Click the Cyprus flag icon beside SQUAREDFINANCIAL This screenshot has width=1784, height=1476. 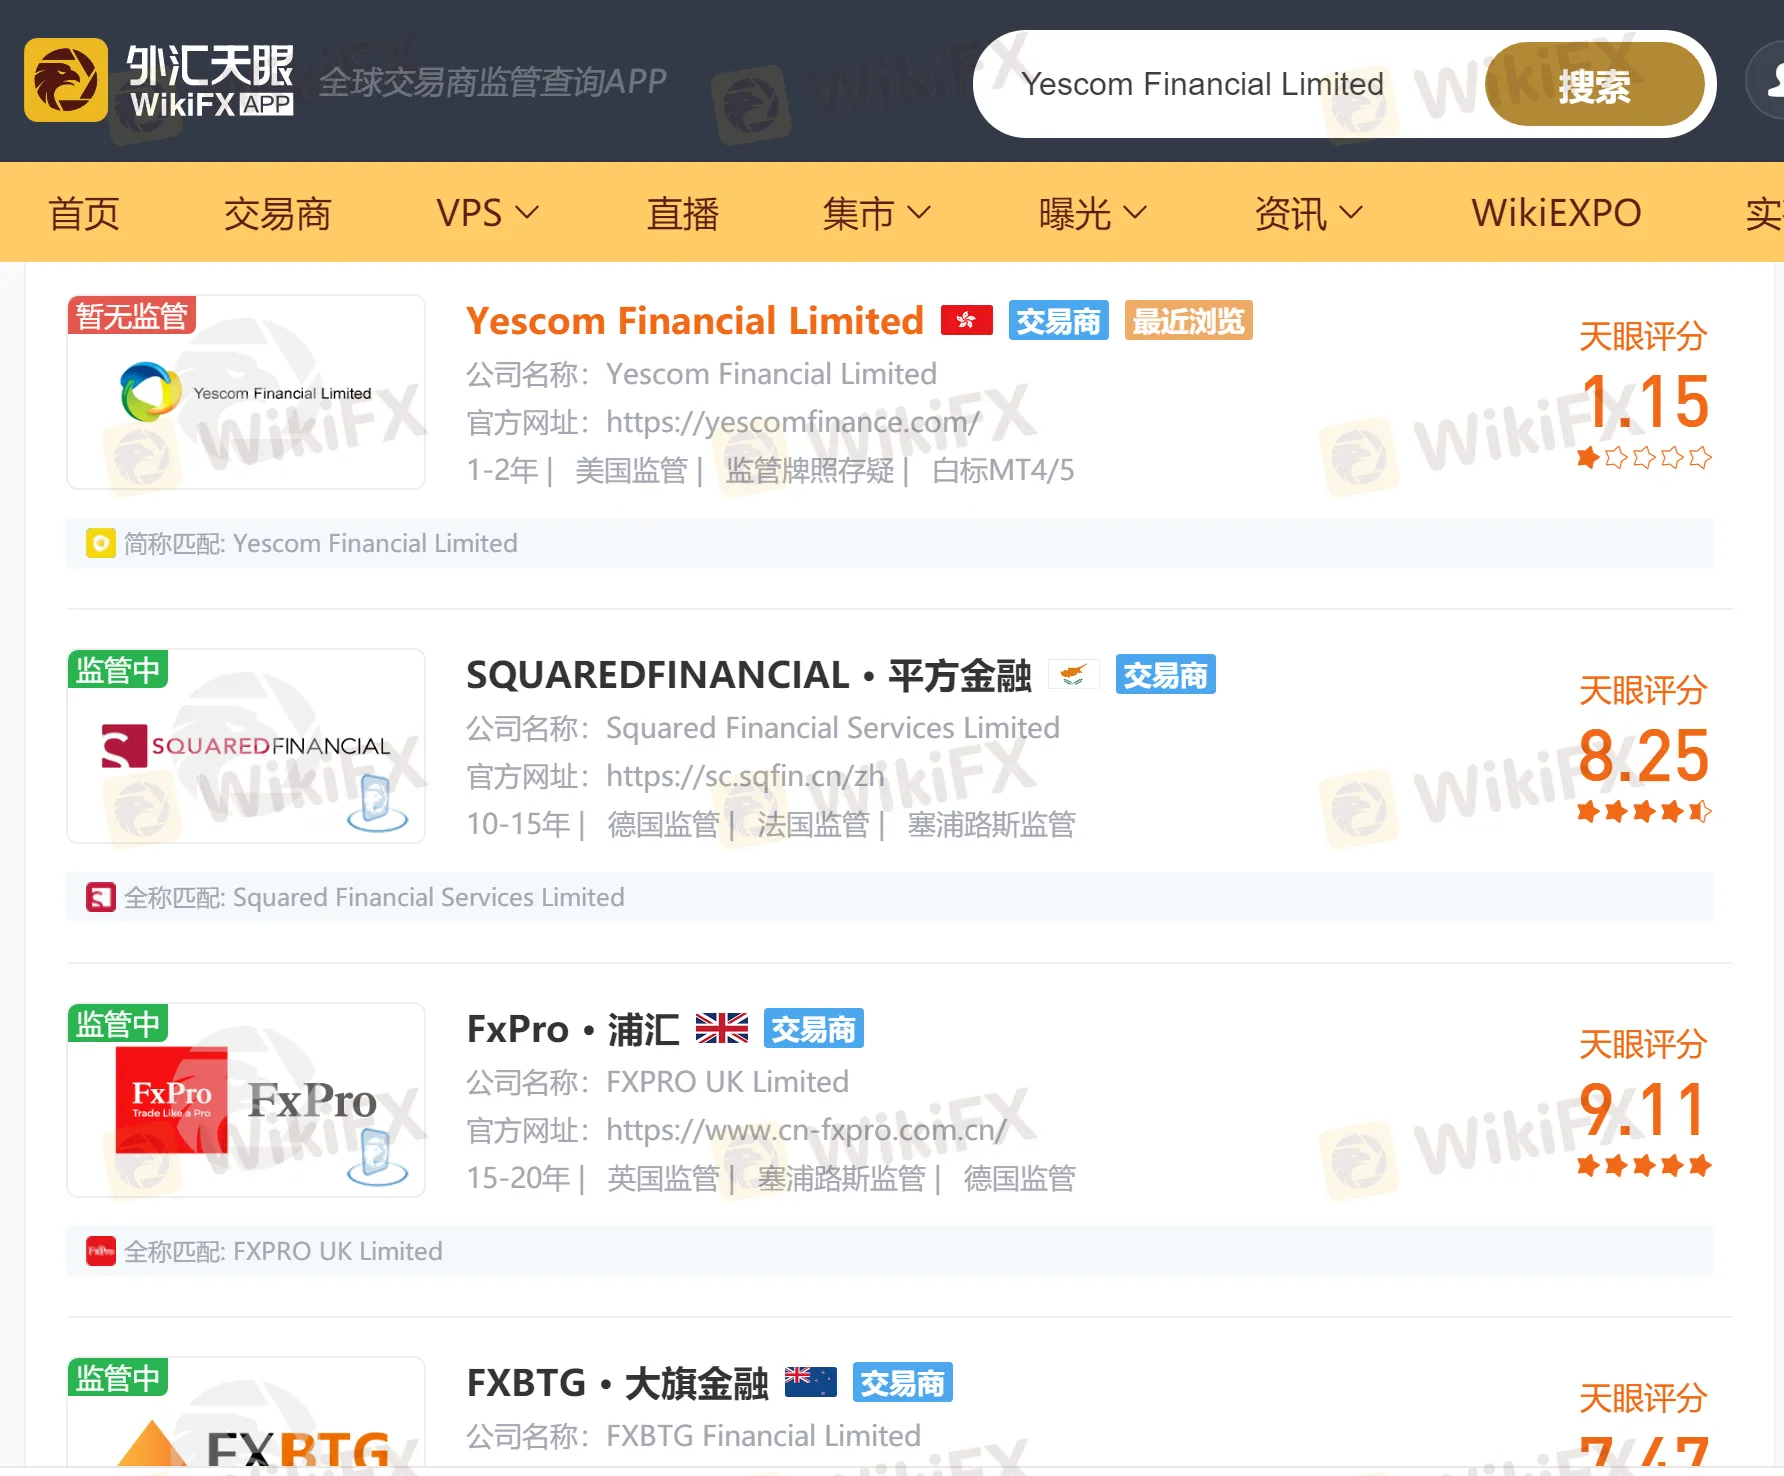(1073, 675)
